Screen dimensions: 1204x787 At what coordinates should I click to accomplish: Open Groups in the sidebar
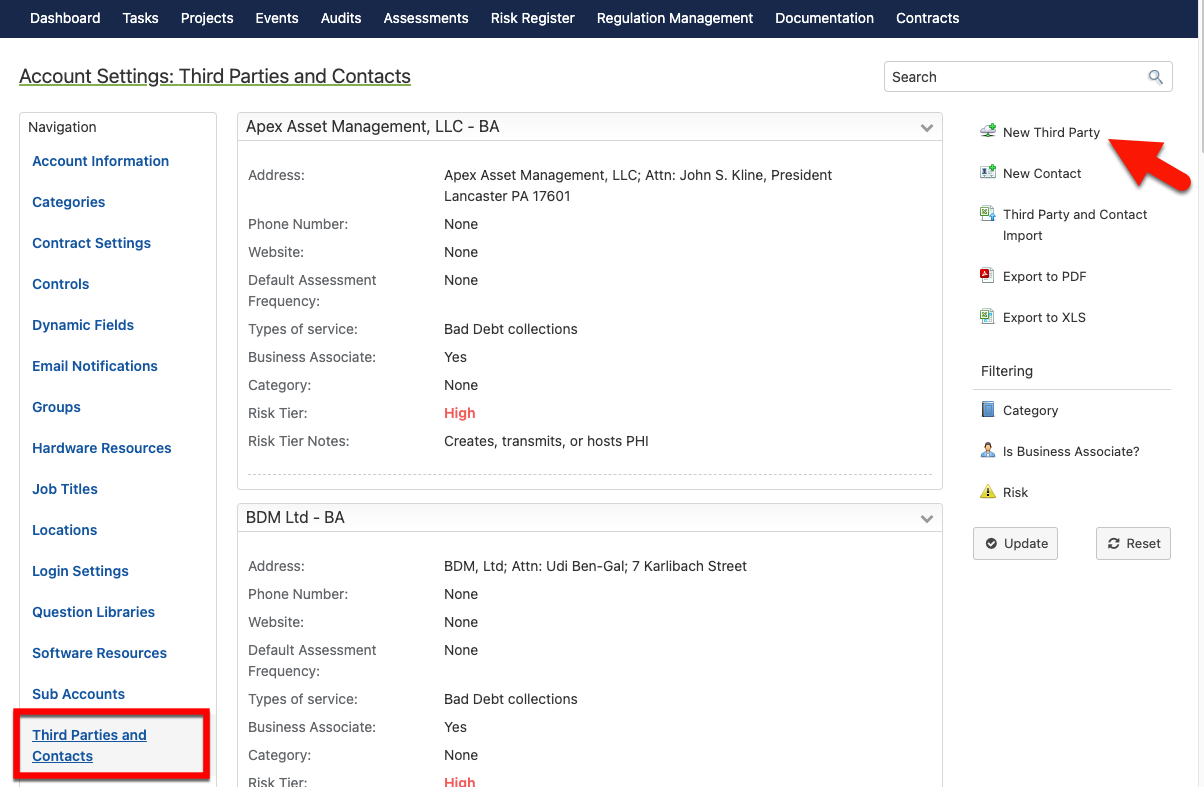pyautogui.click(x=56, y=407)
